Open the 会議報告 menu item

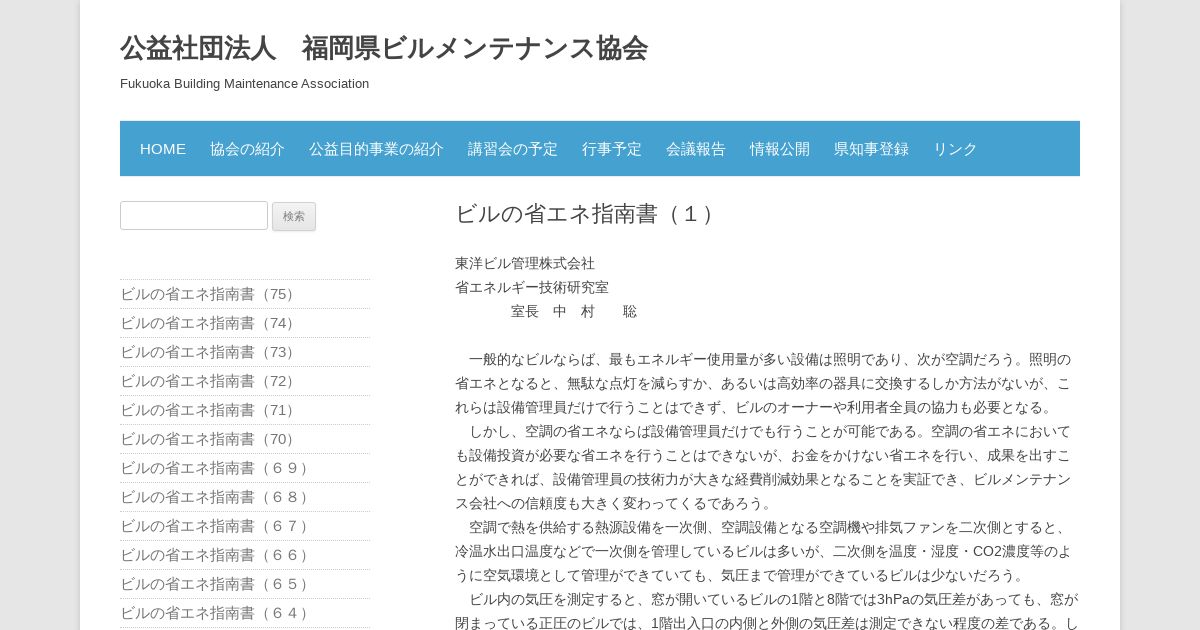click(696, 149)
